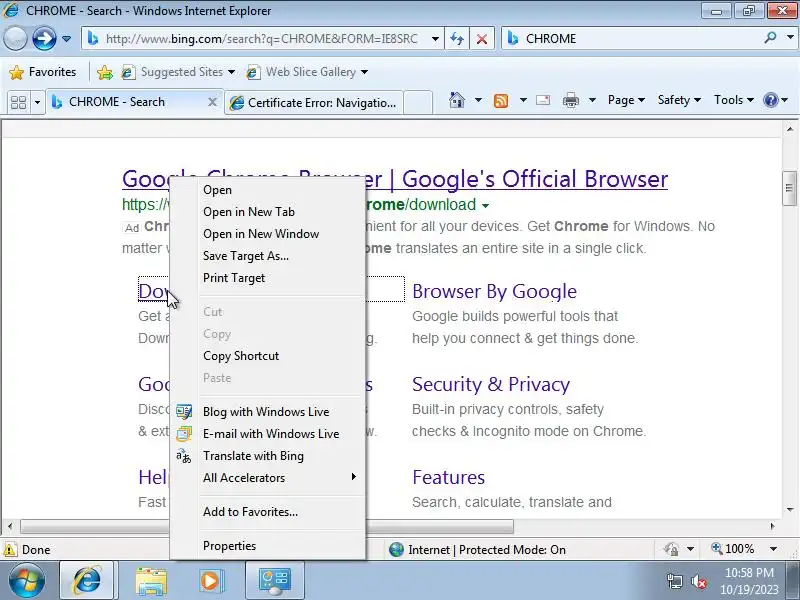Expand the tab list dropdown arrow
800x600 pixels.
(x=37, y=103)
